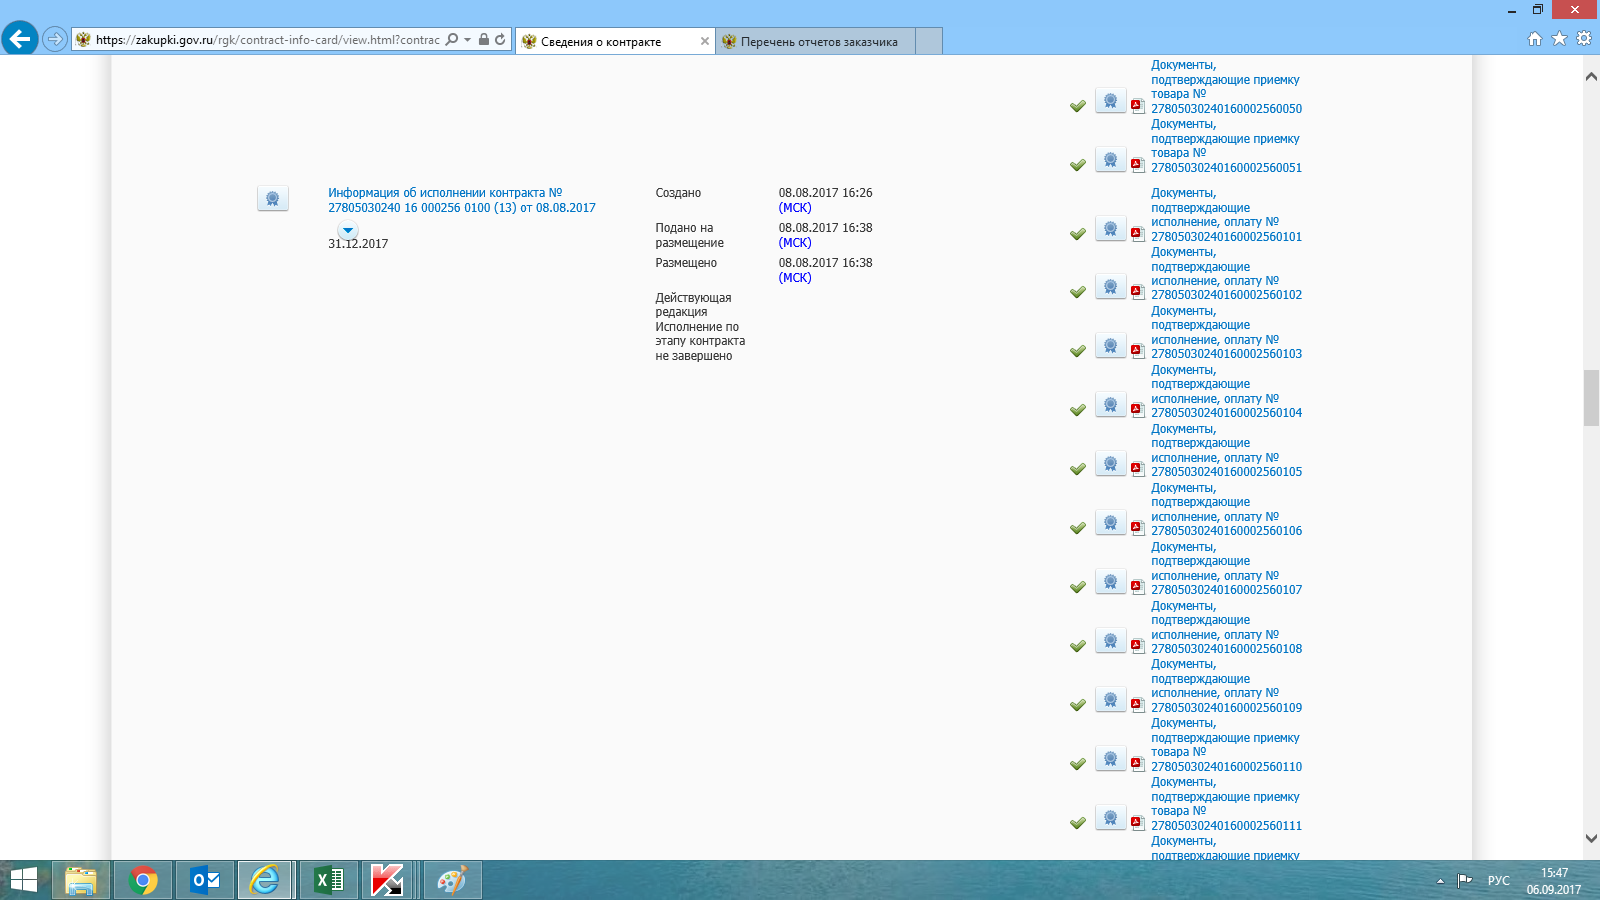Screen dimensions: 1600x900
Task: Open document link ending 2560103
Action: point(1226,332)
